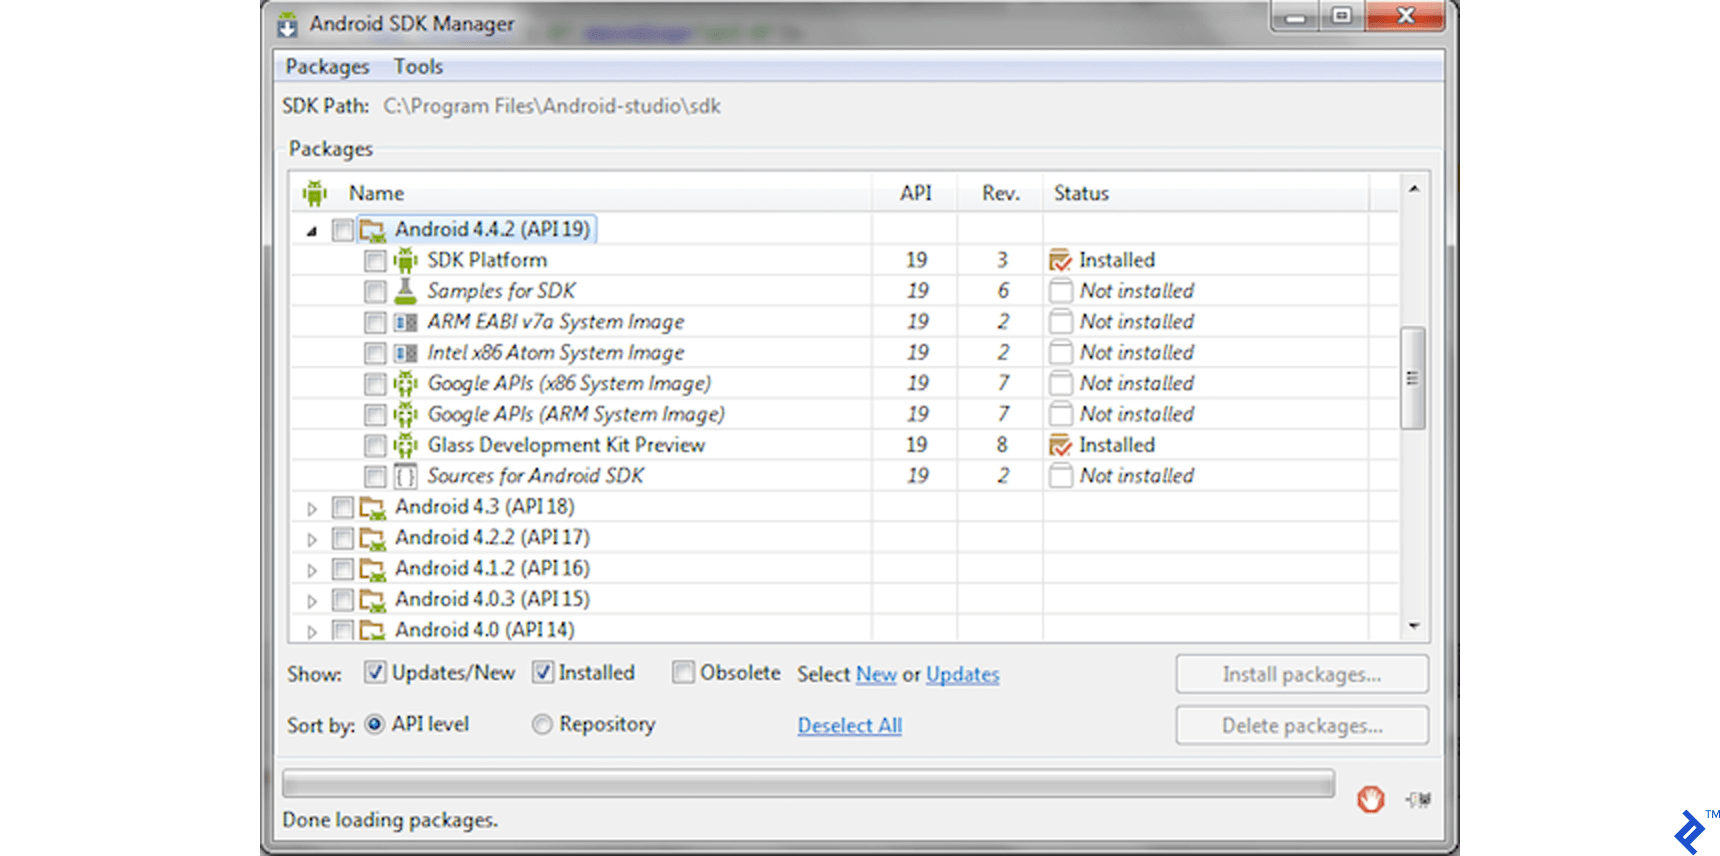Collapse the Android 4.4.2 (API 19) node

(312, 231)
